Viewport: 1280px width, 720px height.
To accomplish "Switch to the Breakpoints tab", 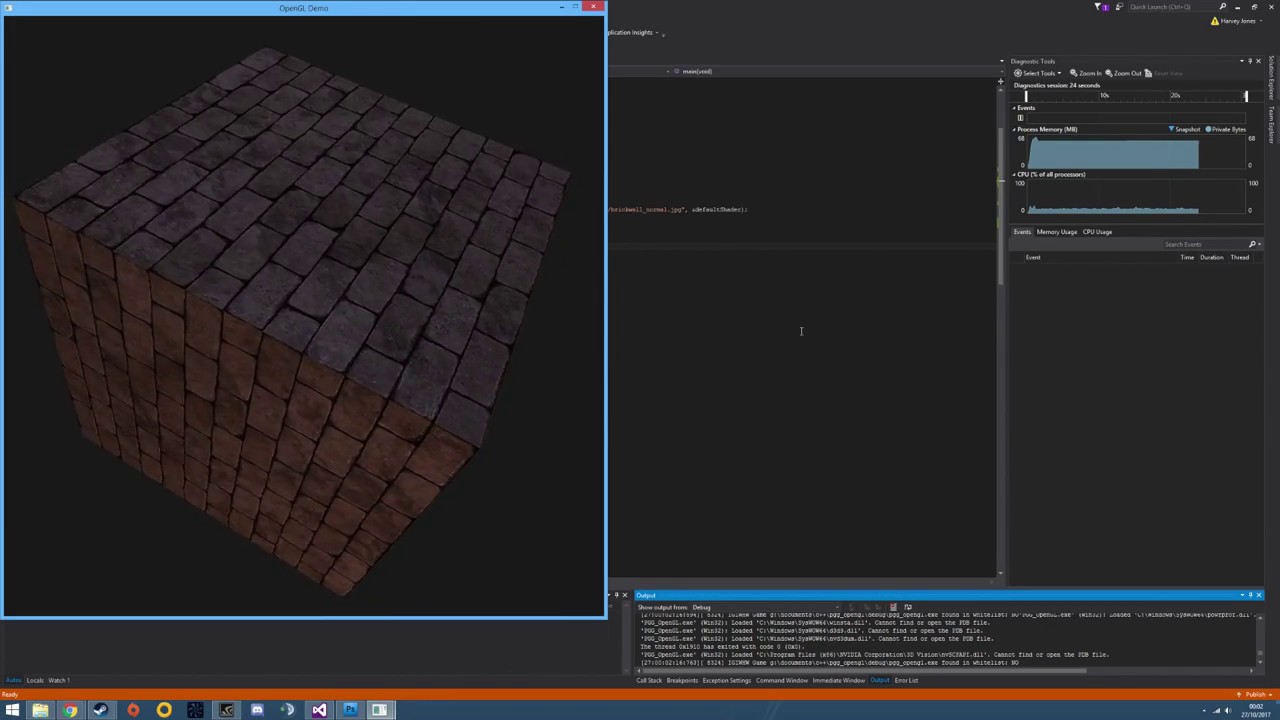I will click(682, 681).
